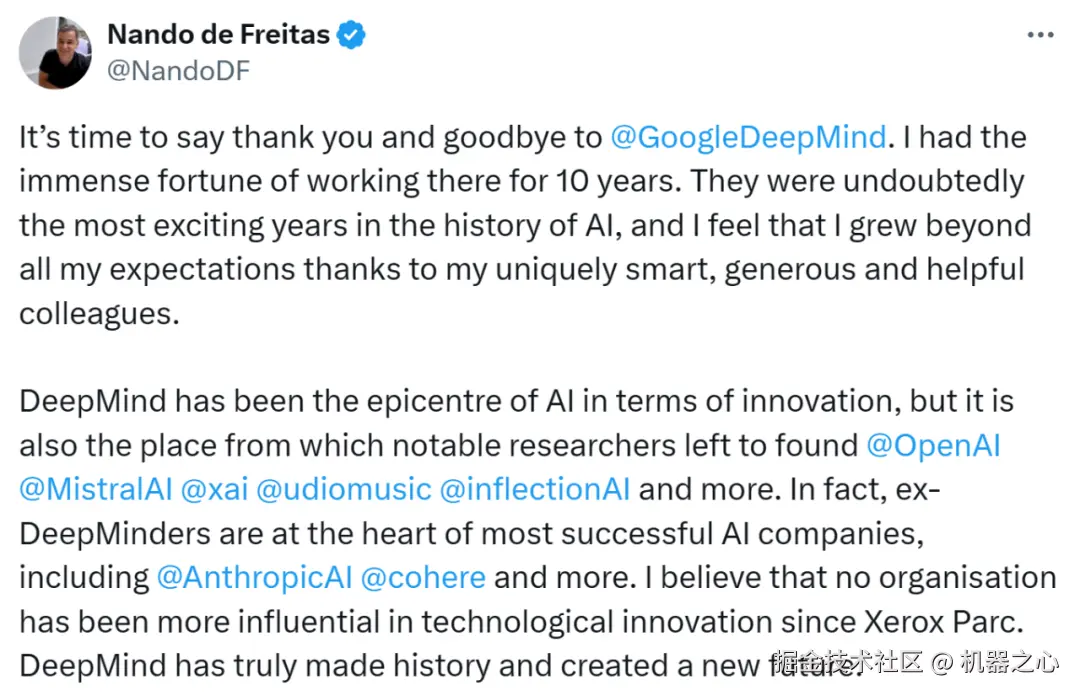
Task: Open the @udiomusic mention
Action: click(x=344, y=489)
